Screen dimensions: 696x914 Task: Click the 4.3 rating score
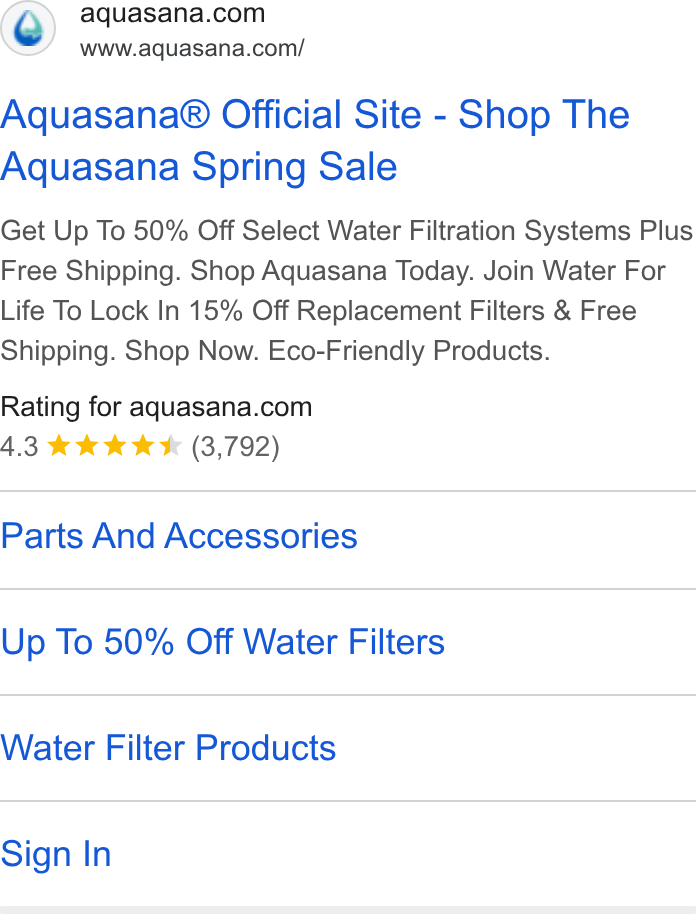[19, 447]
